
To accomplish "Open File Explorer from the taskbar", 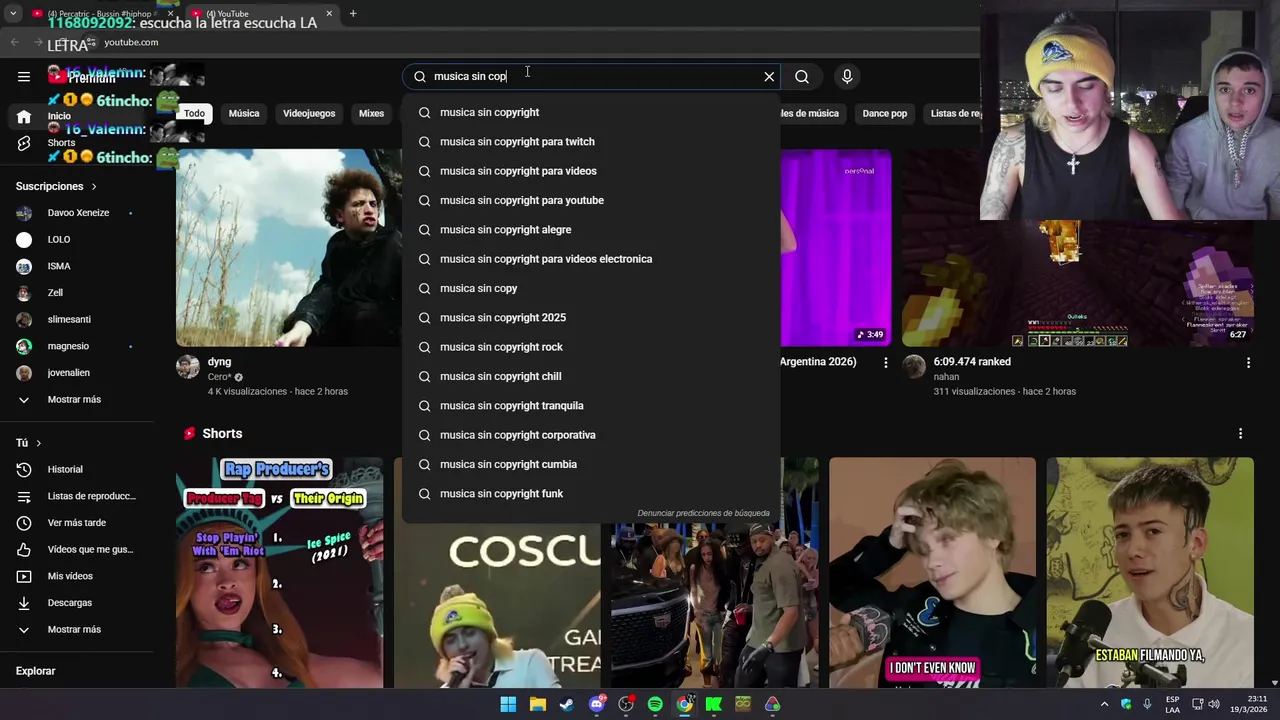I will coord(538,704).
